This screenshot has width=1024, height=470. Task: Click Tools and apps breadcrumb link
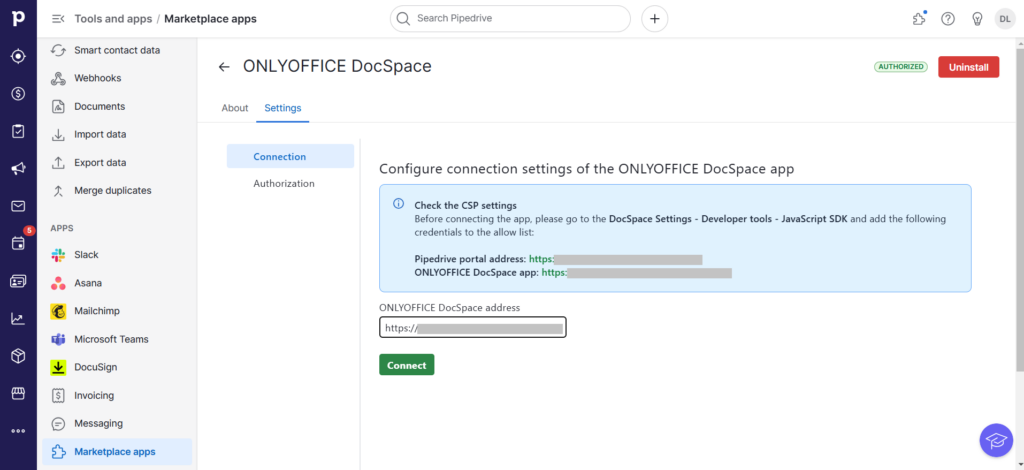(113, 19)
